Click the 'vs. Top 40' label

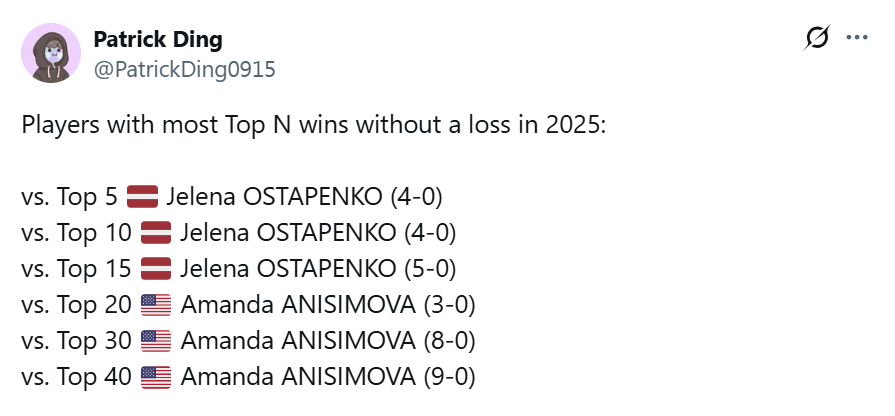[x=76, y=377]
